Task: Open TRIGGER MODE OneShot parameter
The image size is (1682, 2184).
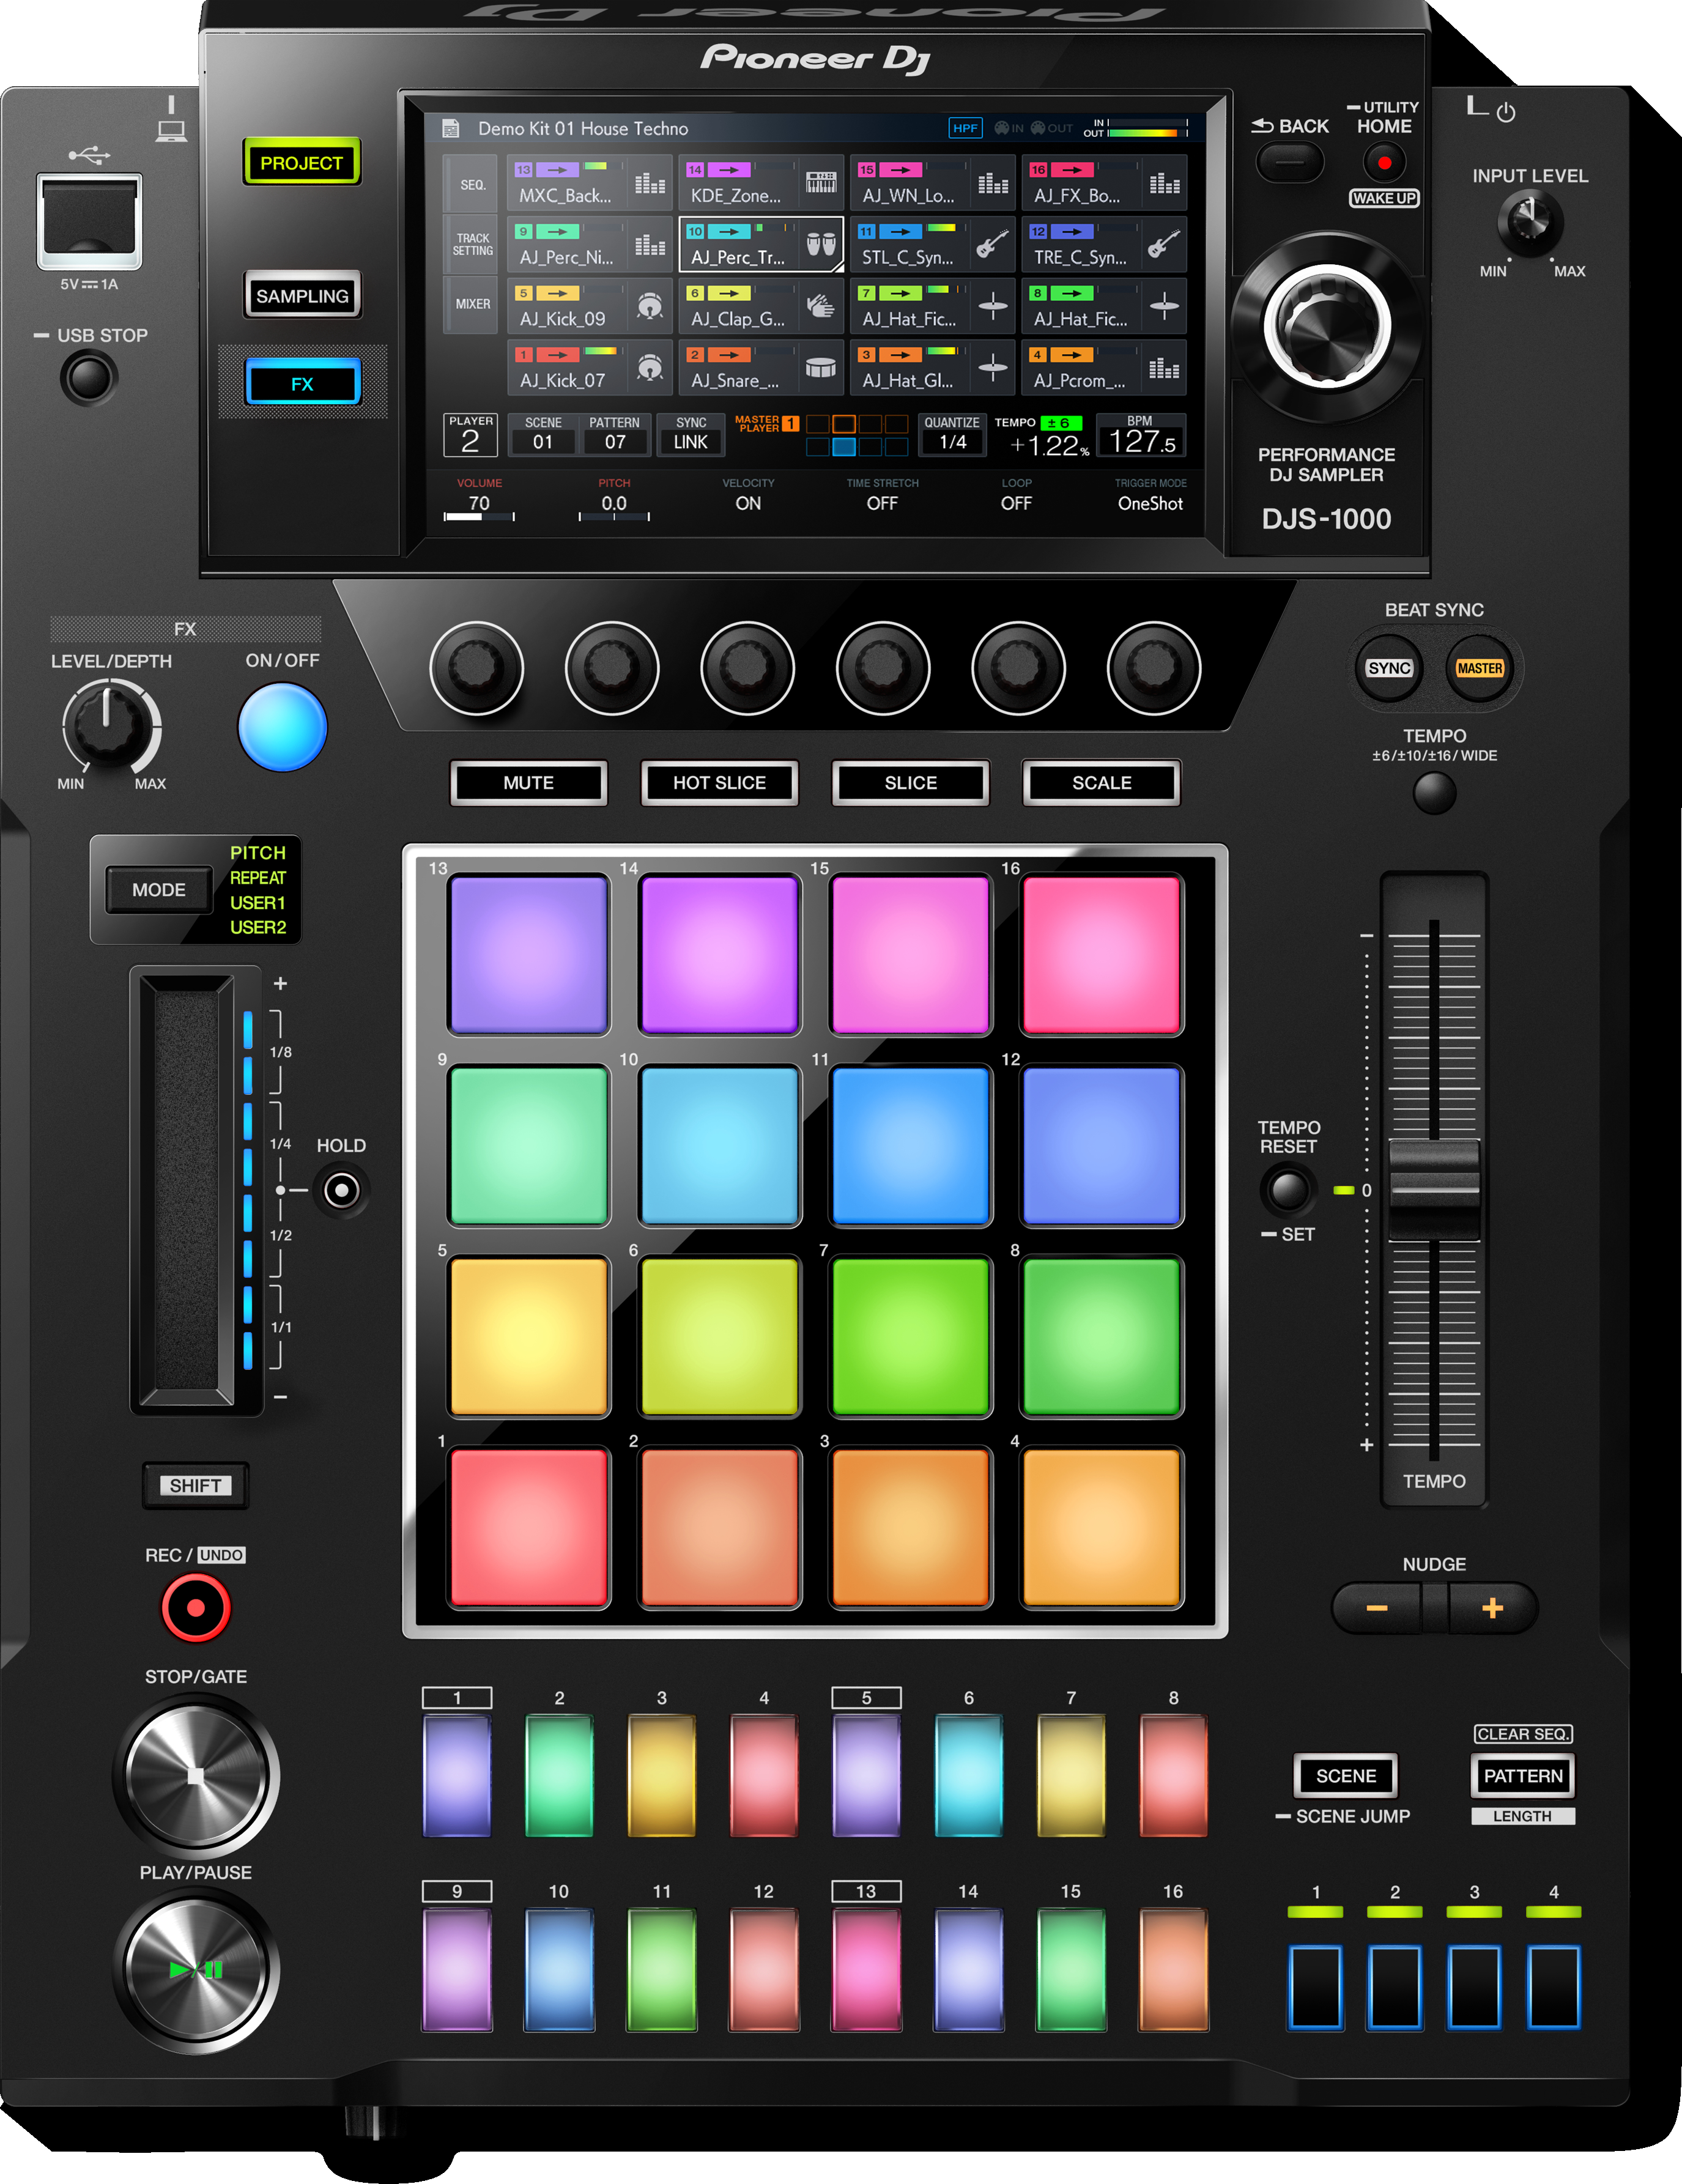Action: [1150, 495]
